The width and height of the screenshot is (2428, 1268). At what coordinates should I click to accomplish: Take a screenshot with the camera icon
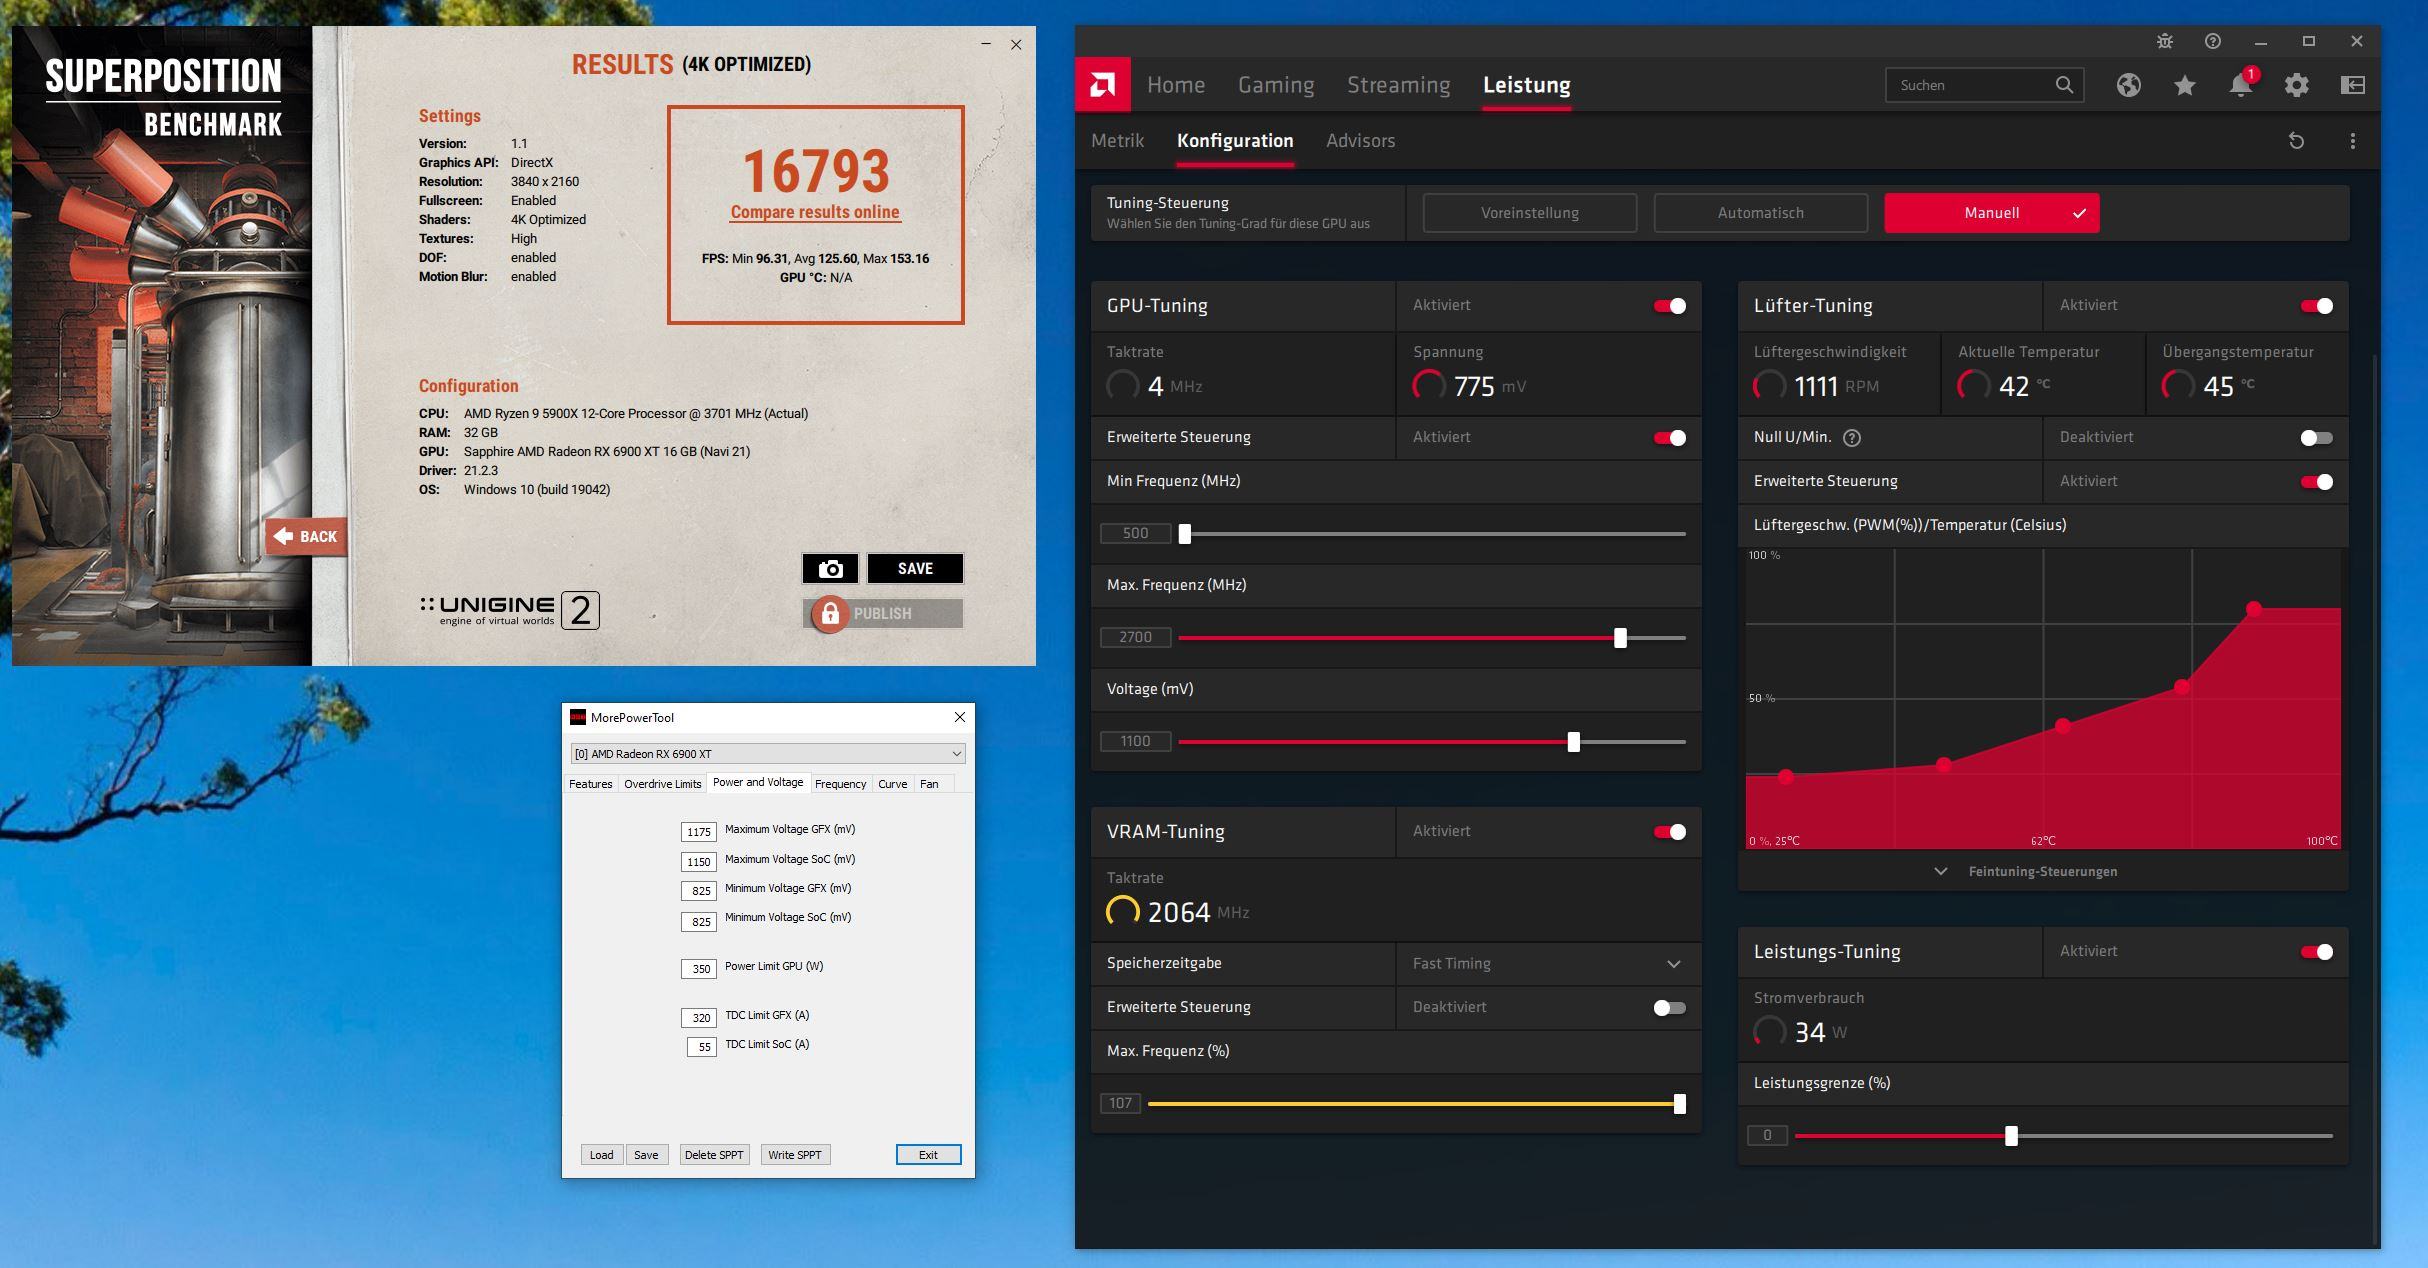830,568
